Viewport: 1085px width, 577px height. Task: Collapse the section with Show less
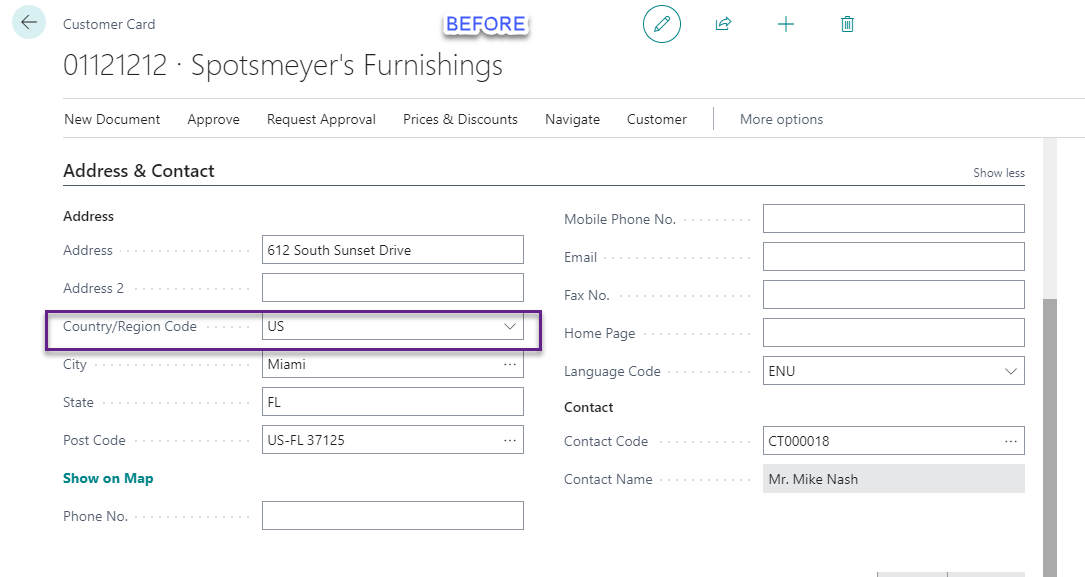(x=998, y=172)
